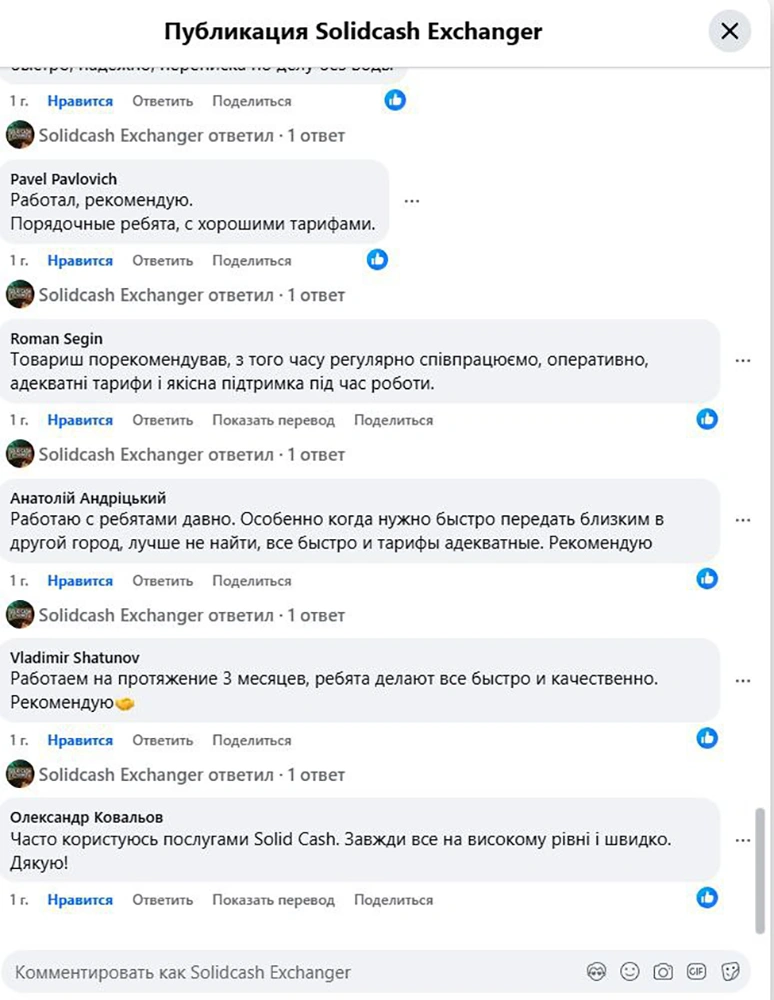Reply to Pavel Pavlovich's comment via Ответить
The width and height of the screenshot is (774, 1000).
[x=162, y=260]
